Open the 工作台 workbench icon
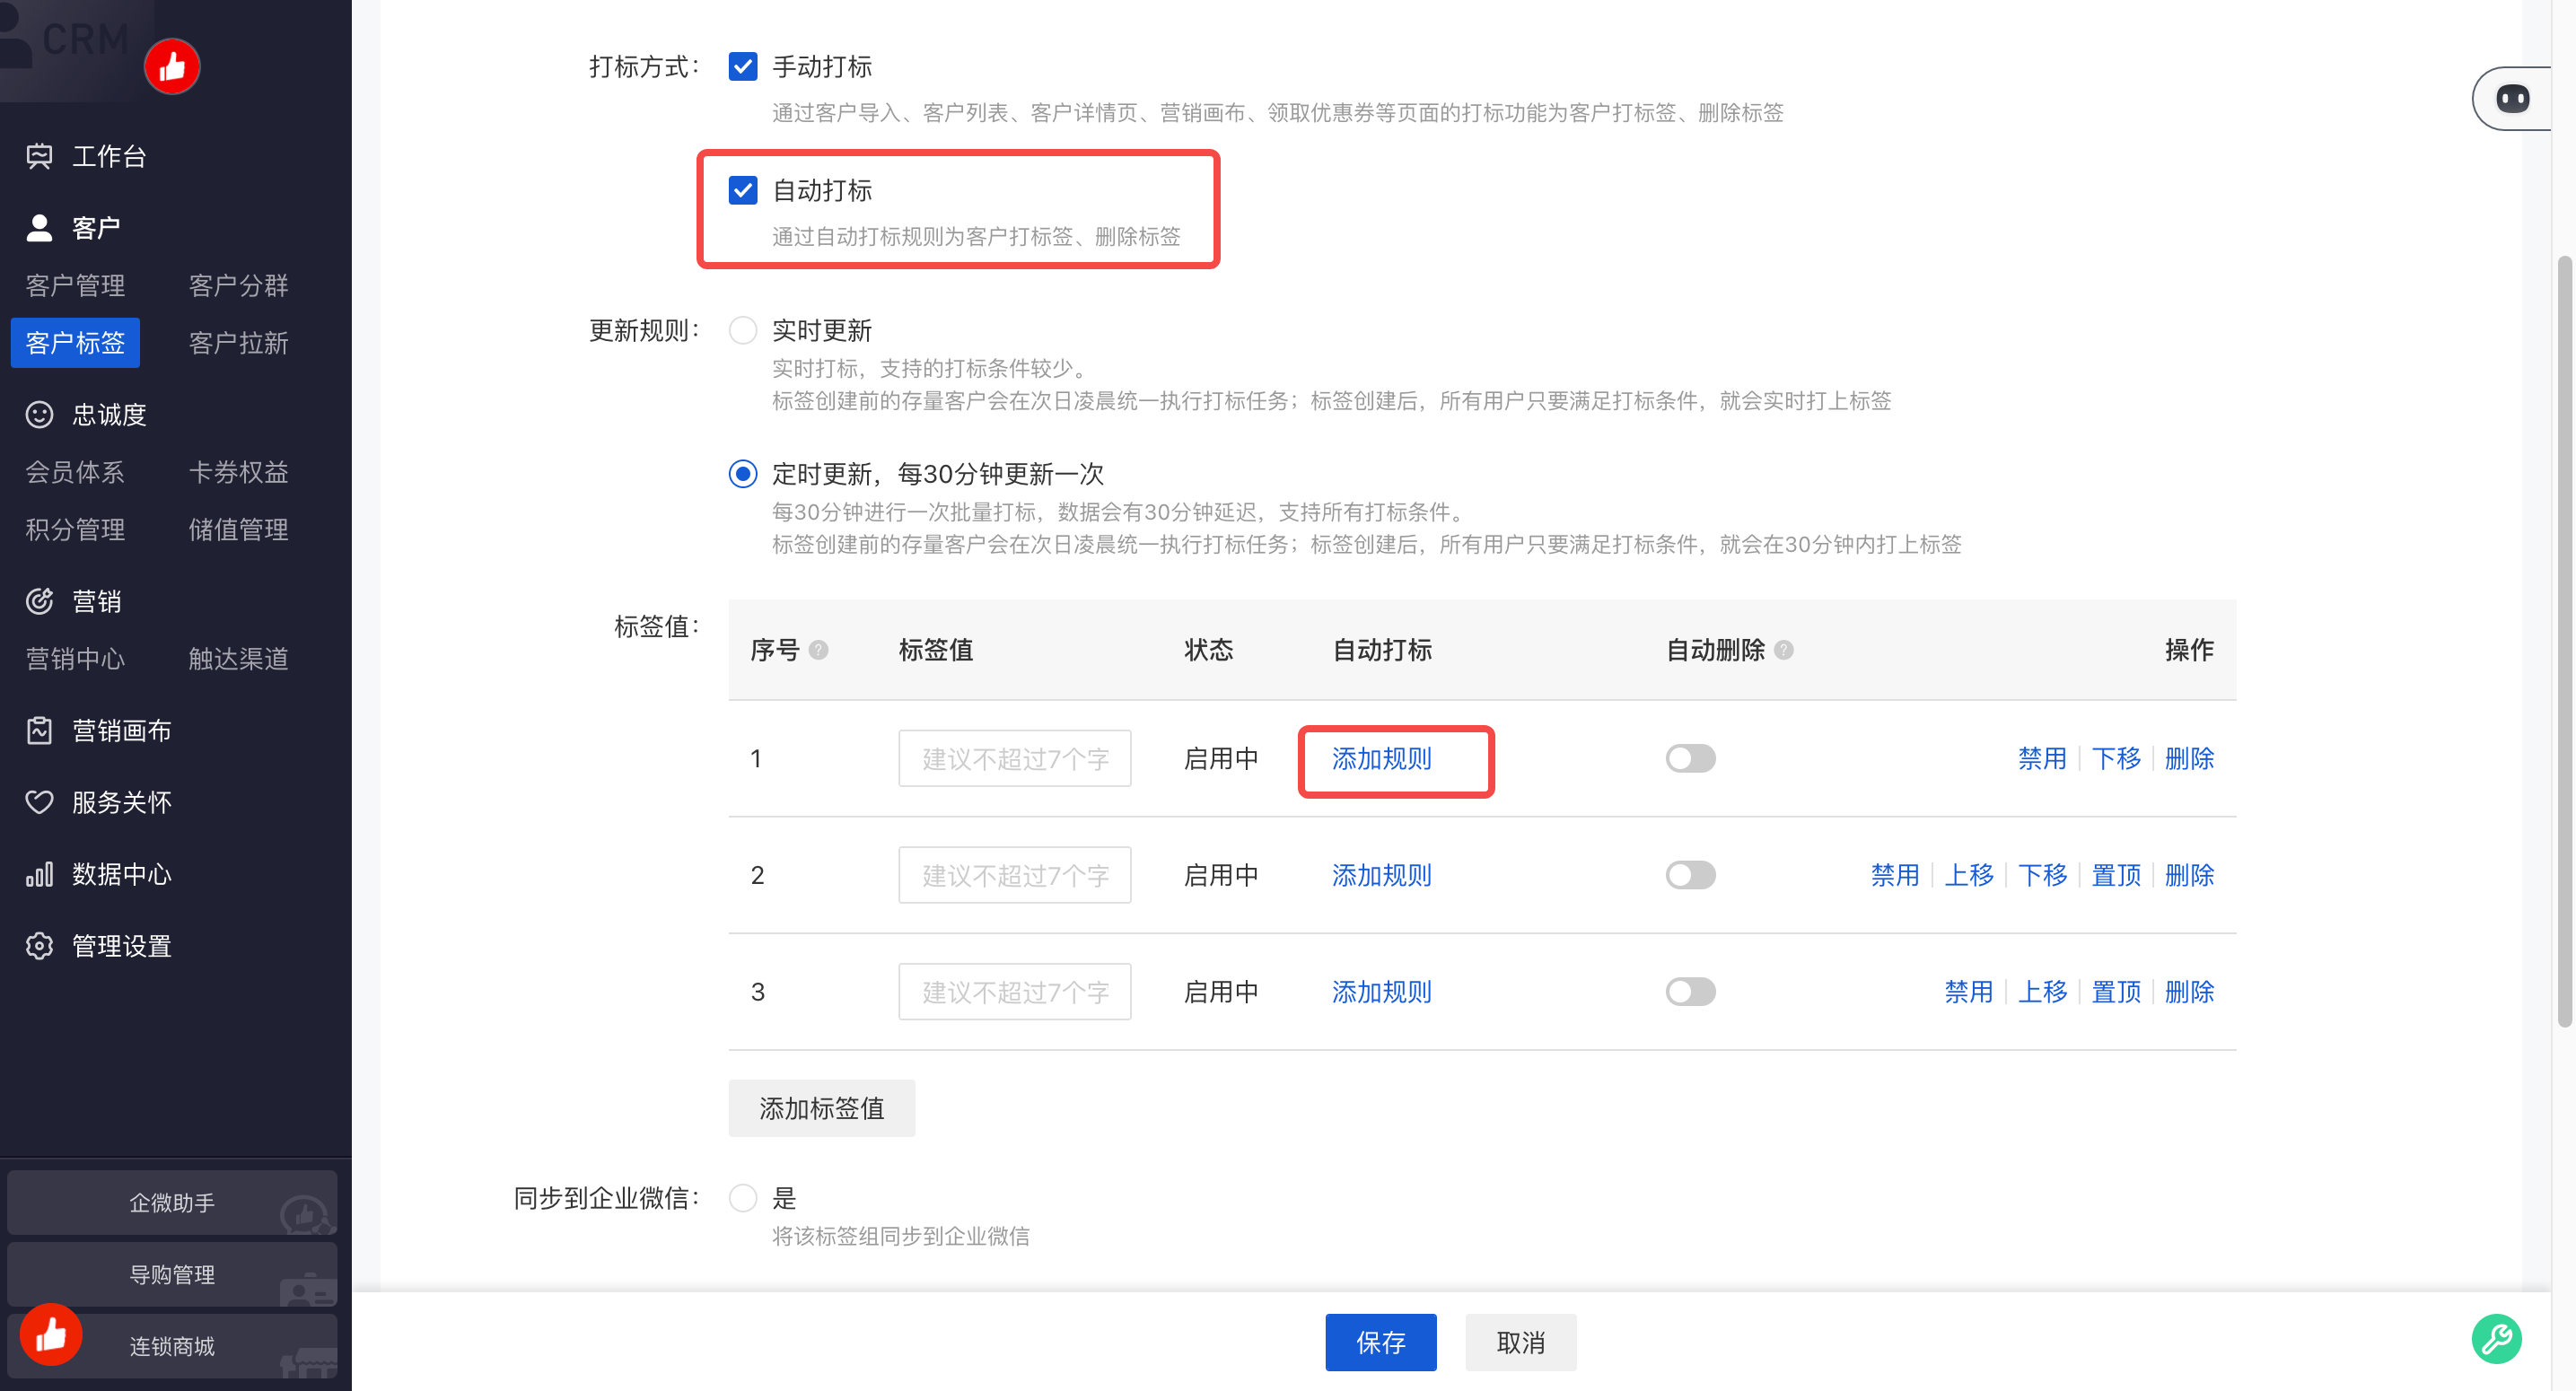This screenshot has height=1391, width=2576. [x=39, y=156]
